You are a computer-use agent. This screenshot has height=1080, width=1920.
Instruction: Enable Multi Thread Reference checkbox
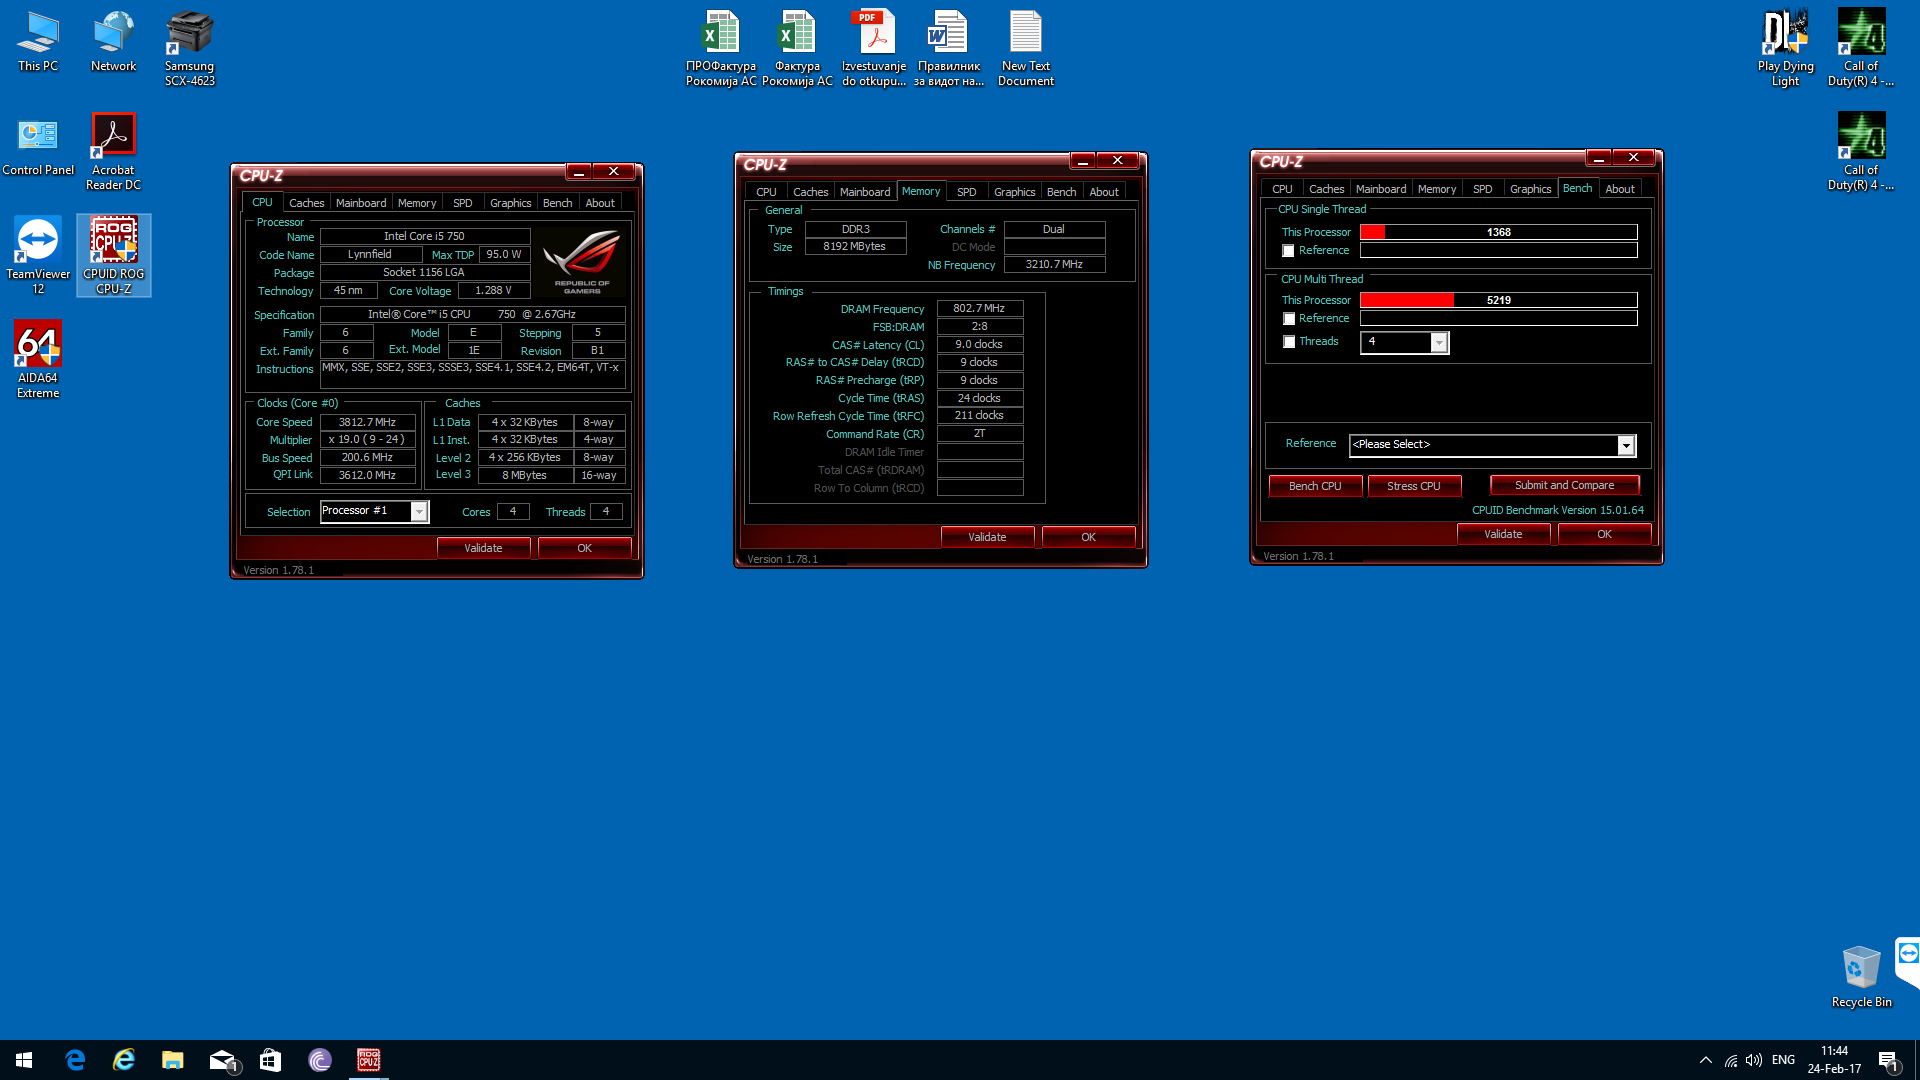[x=1289, y=319]
